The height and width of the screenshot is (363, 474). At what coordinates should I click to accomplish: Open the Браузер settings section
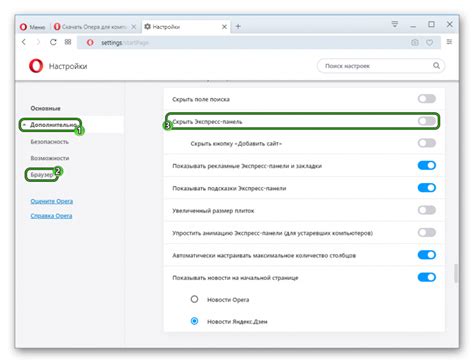click(x=42, y=175)
